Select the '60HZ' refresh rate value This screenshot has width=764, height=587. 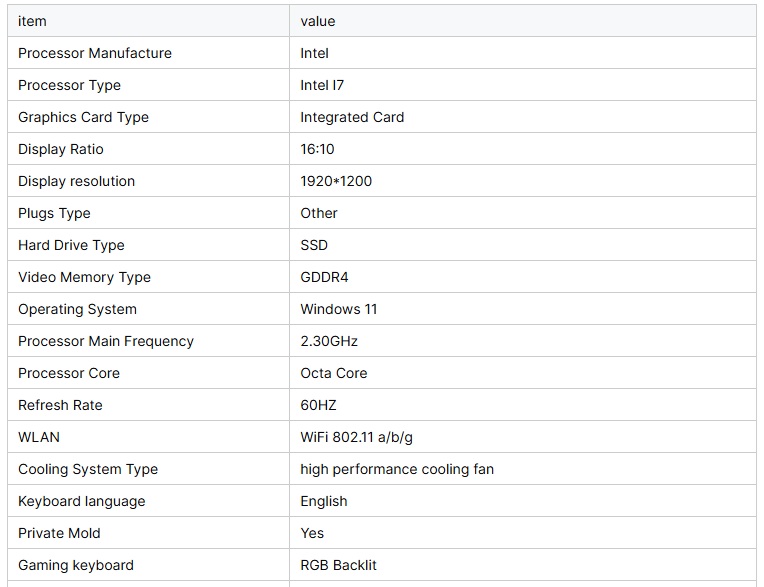click(318, 405)
